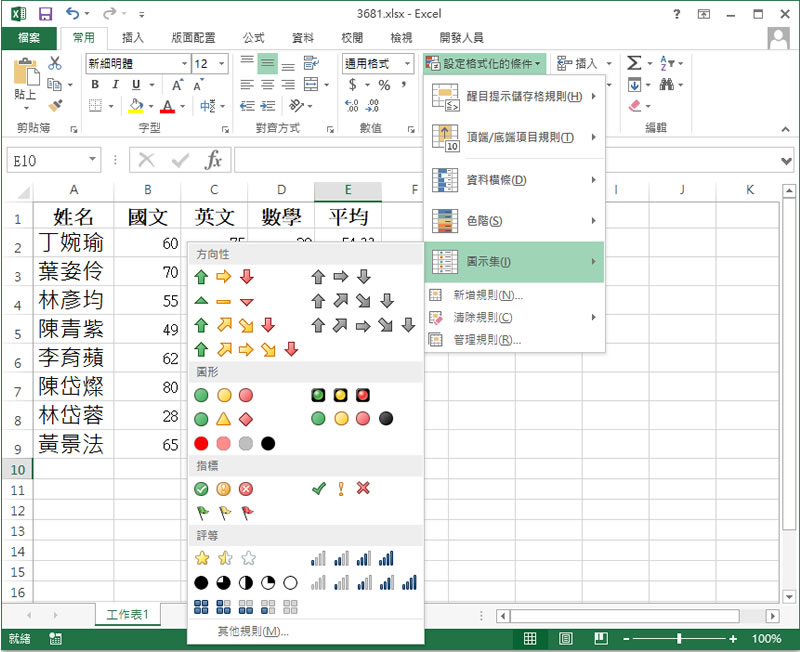Viewport: 800px width, 652px height.
Task: Expand the formula bar chevron
Action: [786, 161]
